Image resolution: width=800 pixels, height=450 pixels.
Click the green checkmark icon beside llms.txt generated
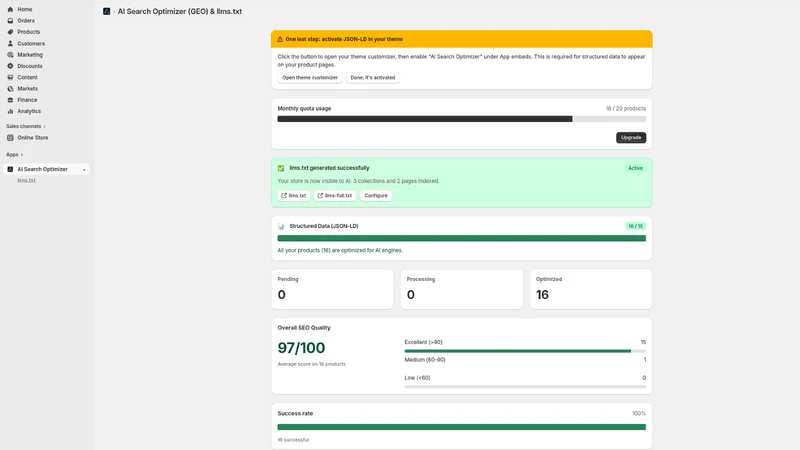point(281,168)
